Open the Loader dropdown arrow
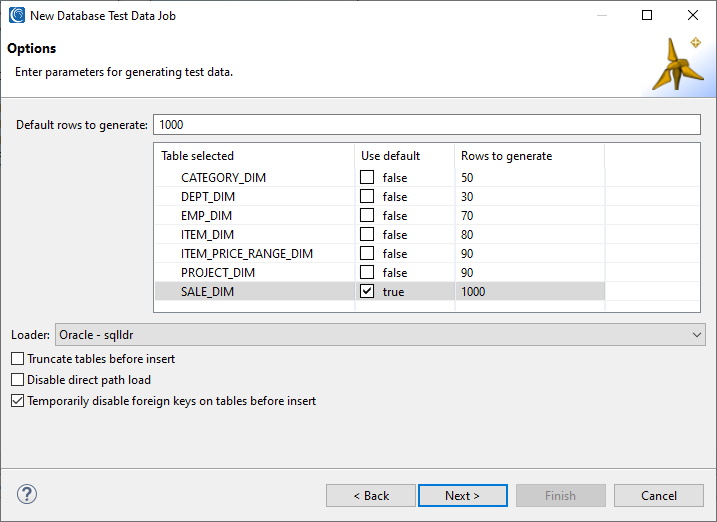Screen dimensions: 717x522 [696, 335]
